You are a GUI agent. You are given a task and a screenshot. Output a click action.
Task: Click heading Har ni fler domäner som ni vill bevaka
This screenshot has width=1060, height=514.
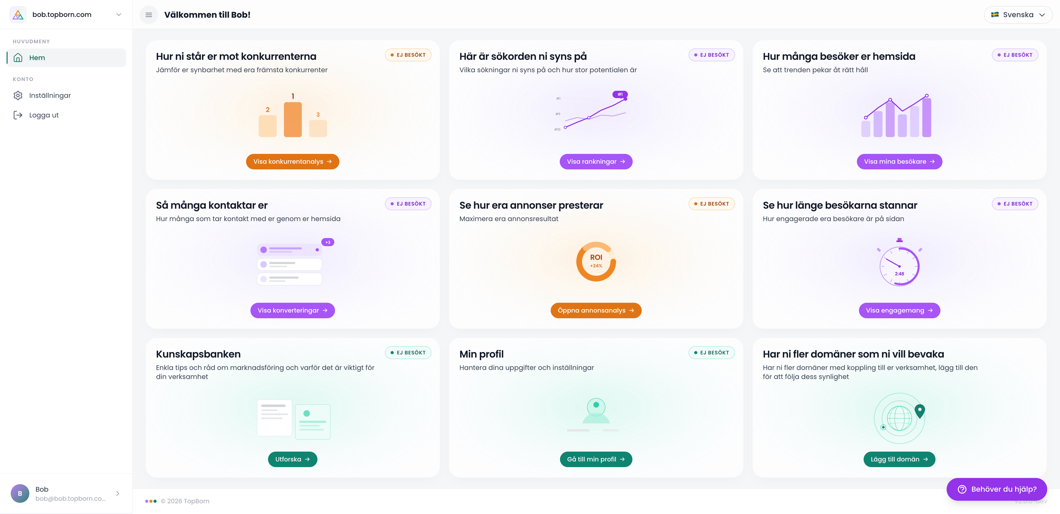(x=853, y=354)
